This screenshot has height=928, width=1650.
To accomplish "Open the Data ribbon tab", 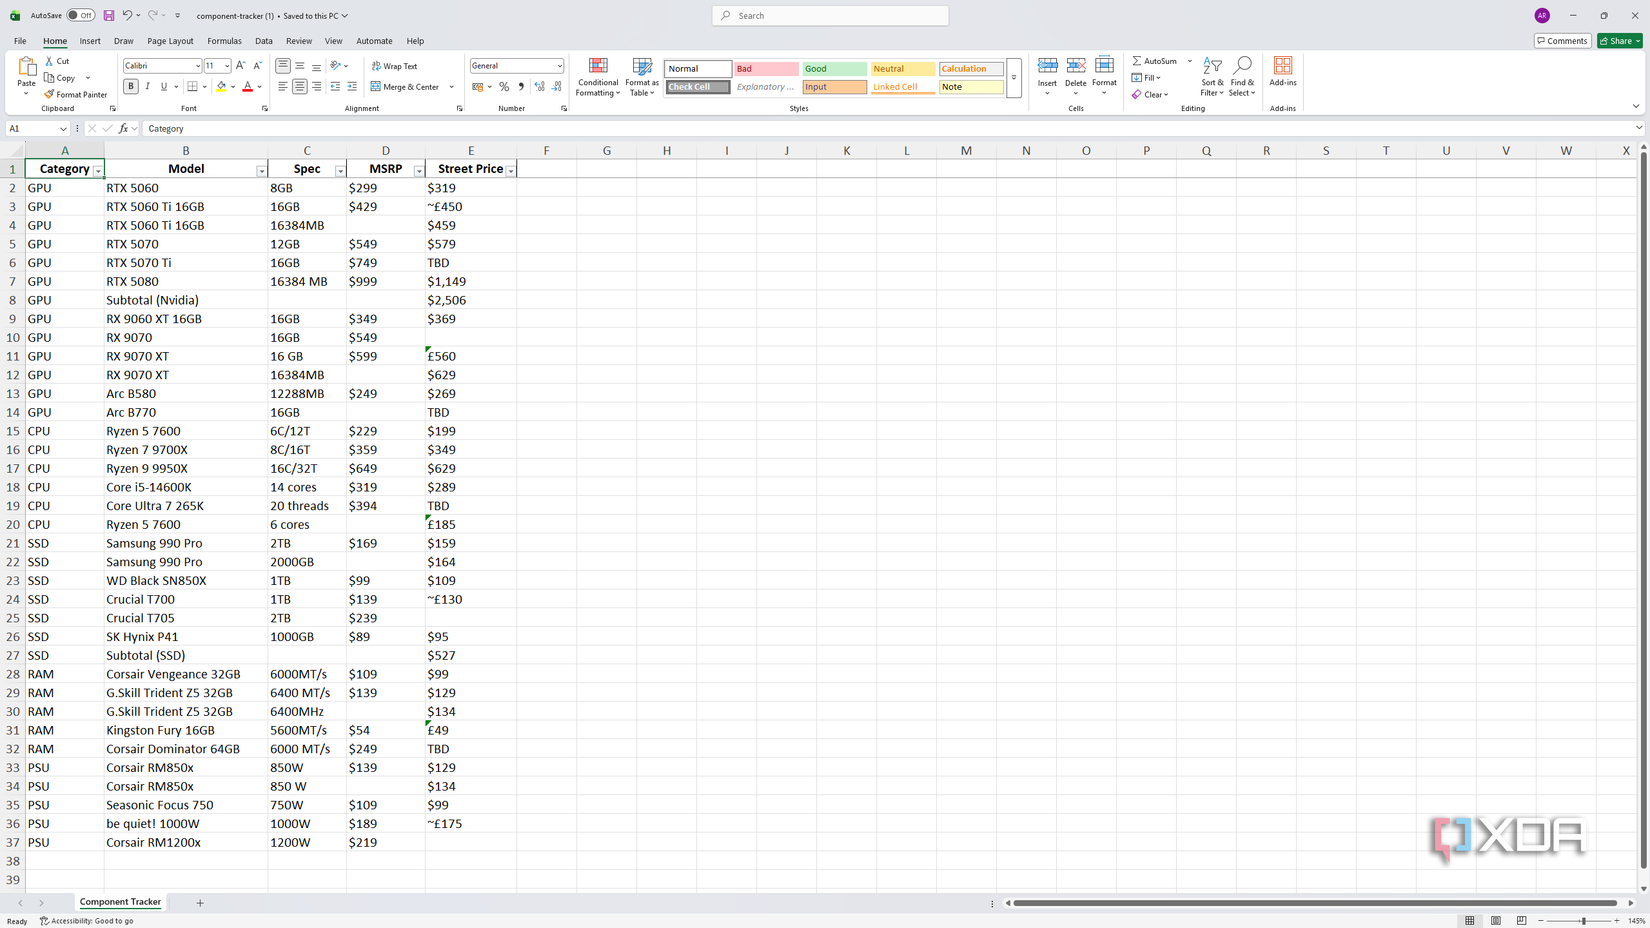I will (264, 41).
